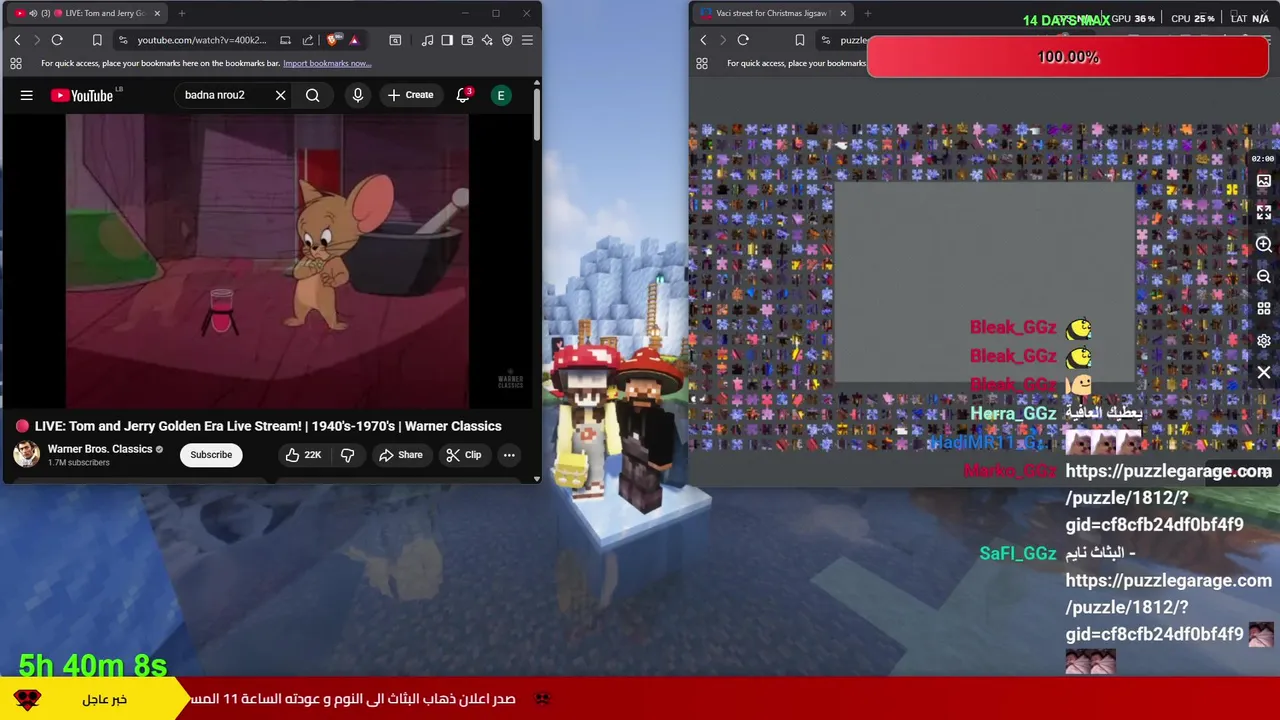Click Import bookmarks now link

327,63
